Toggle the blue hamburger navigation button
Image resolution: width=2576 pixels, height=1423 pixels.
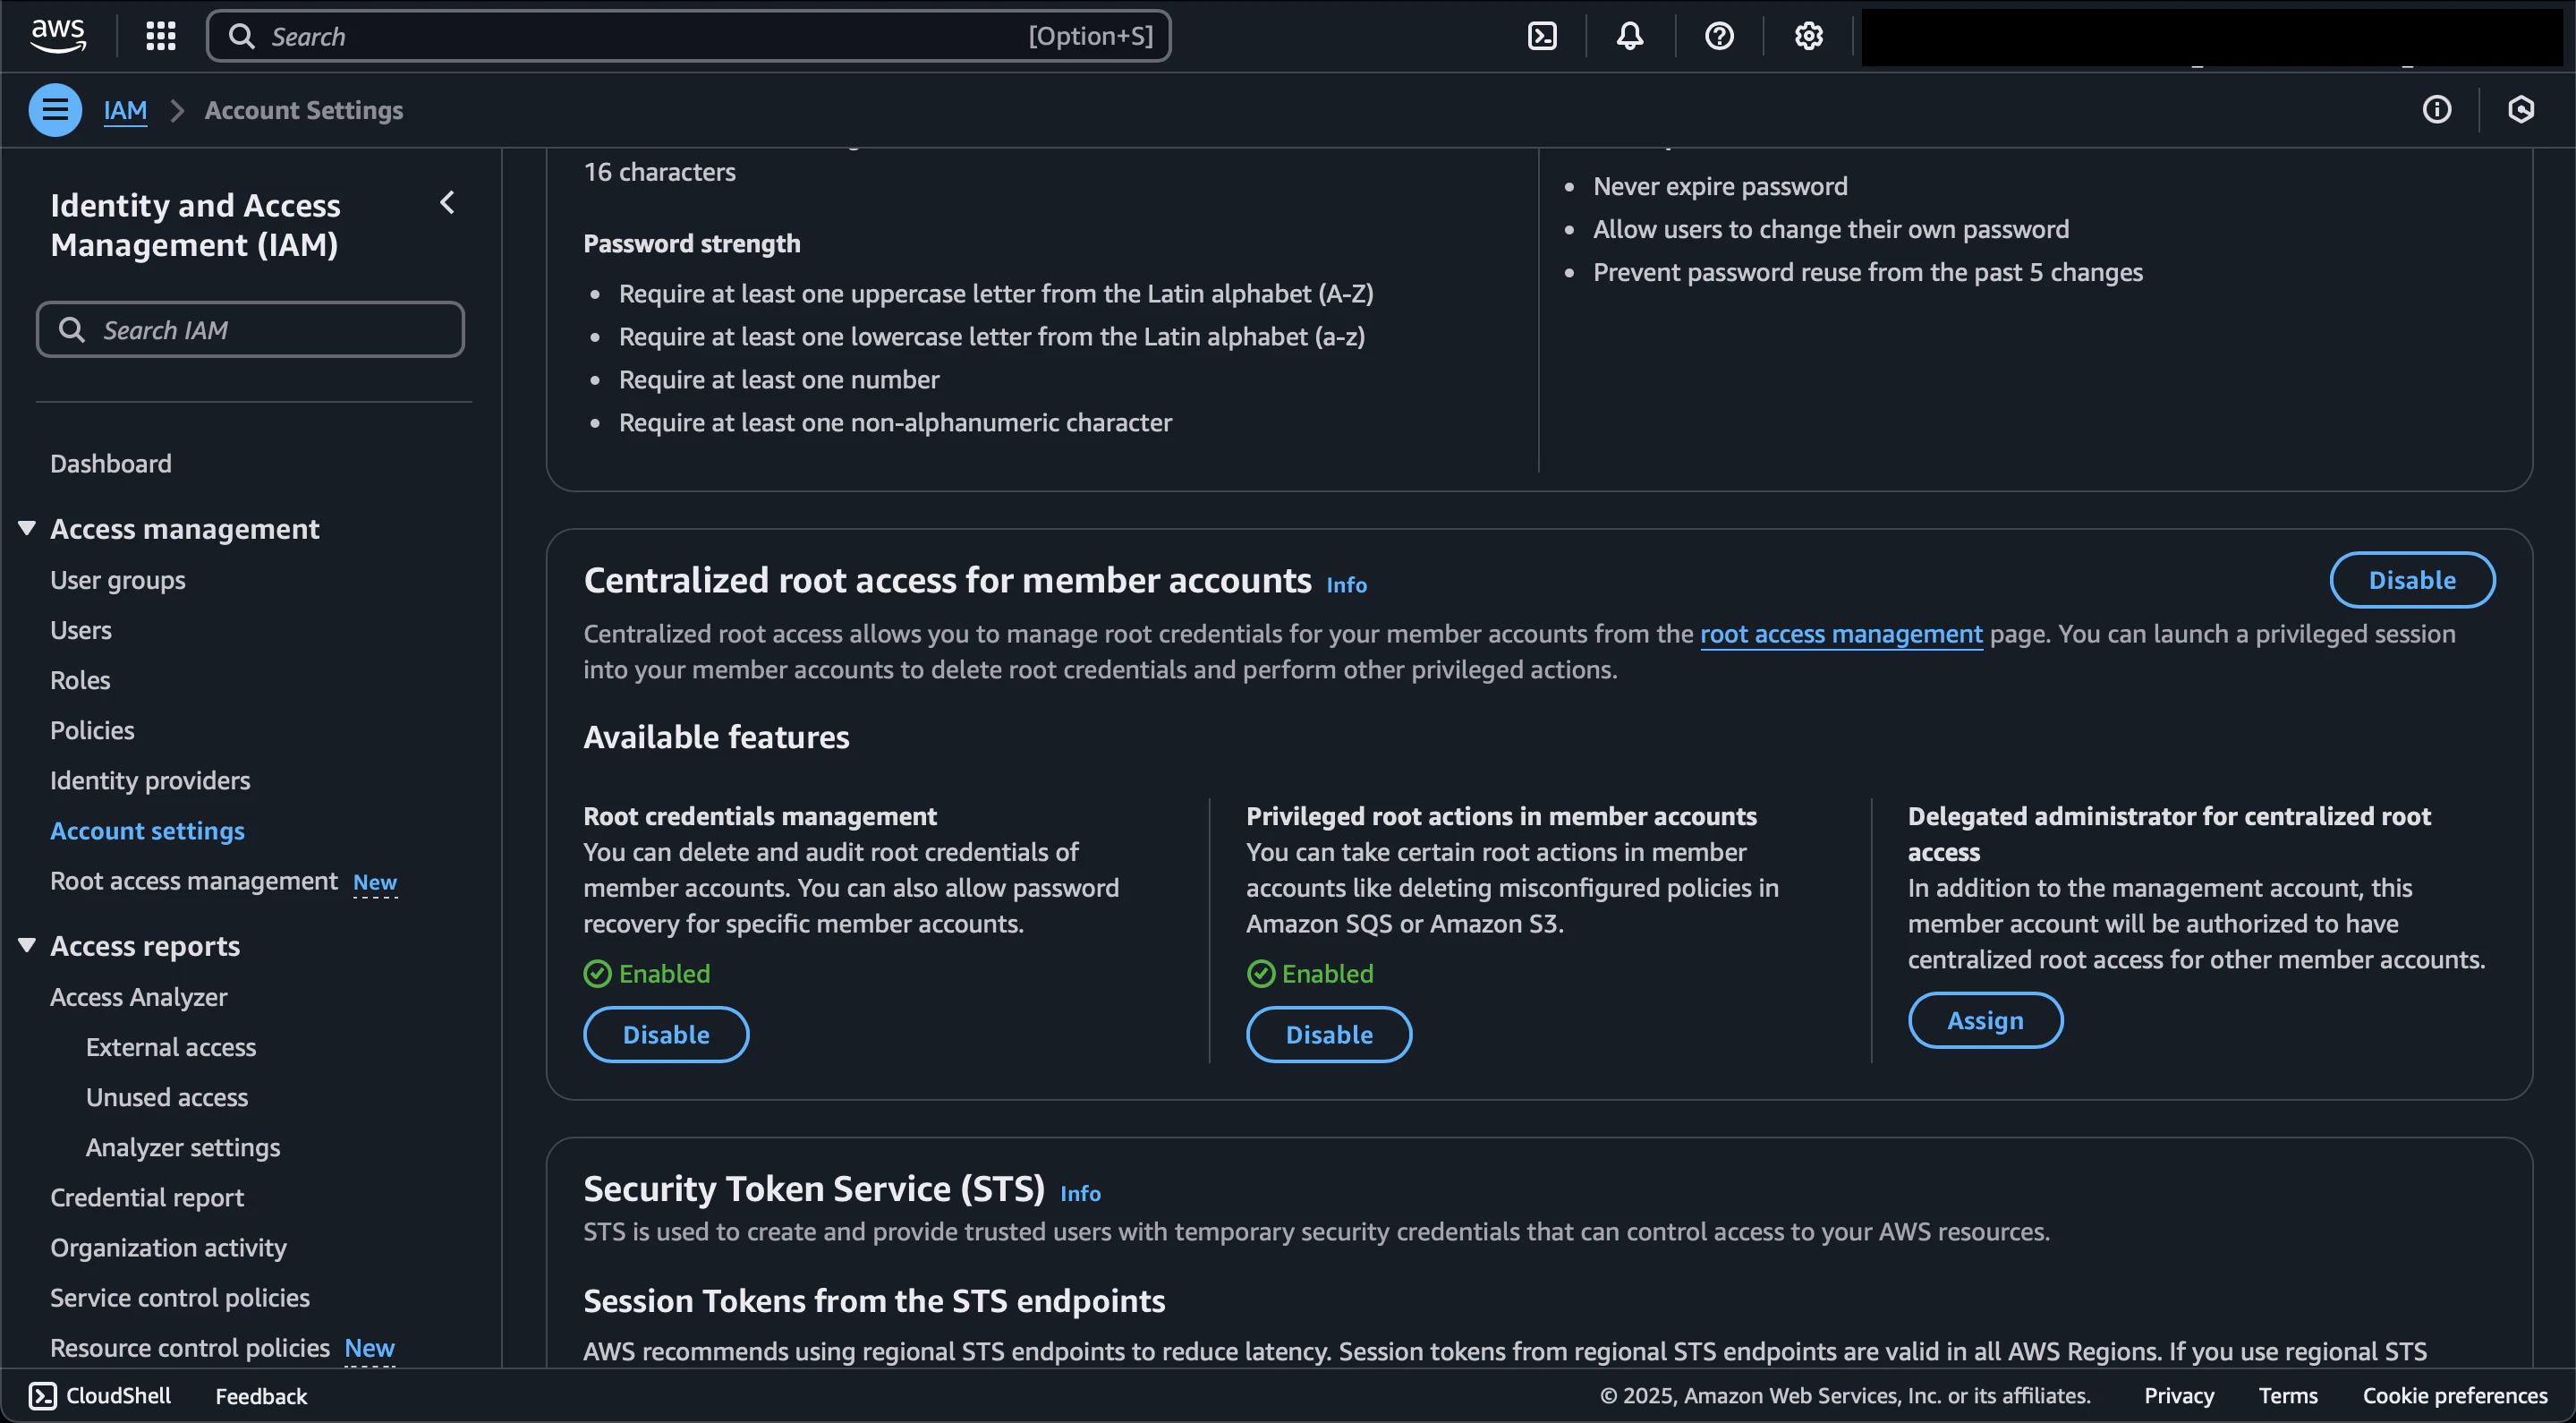point(55,110)
